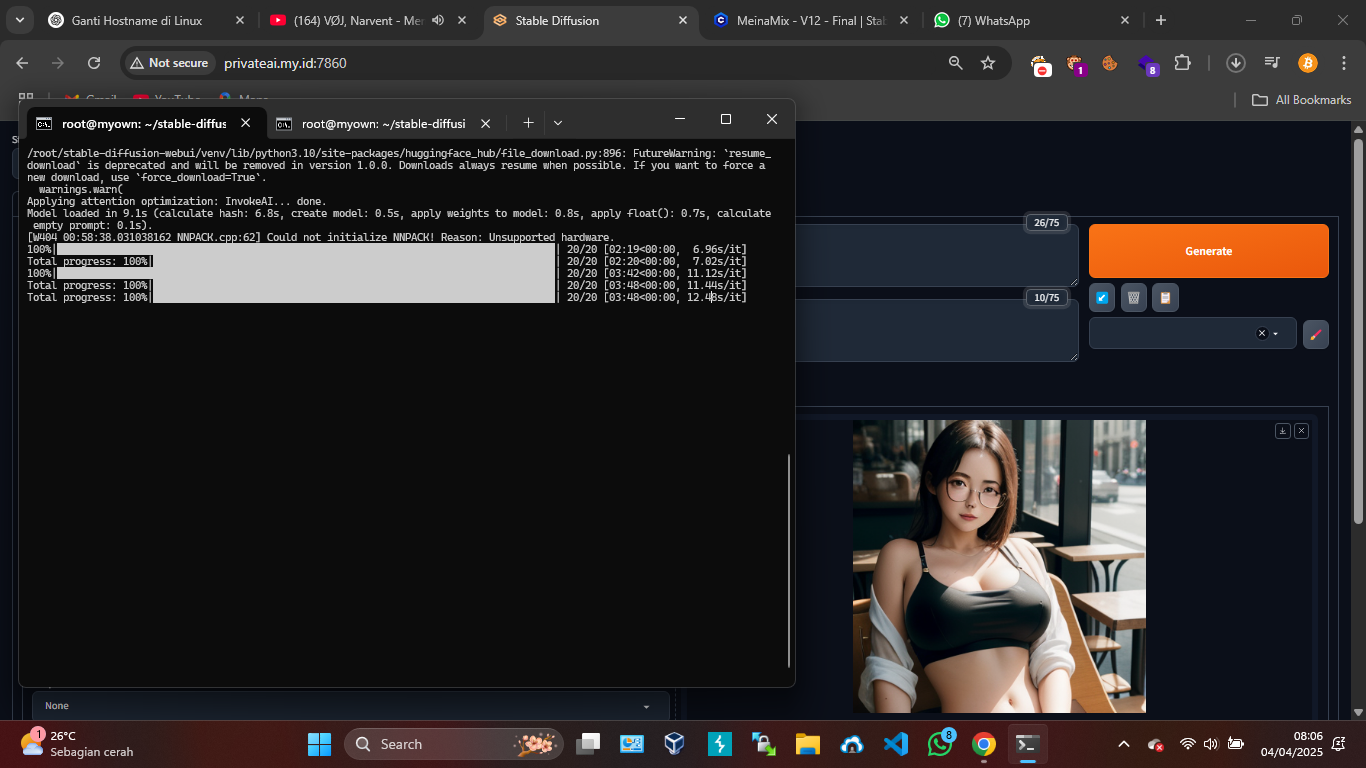Open a new Chrome tab
Image resolution: width=1366 pixels, height=768 pixels.
(1160, 20)
